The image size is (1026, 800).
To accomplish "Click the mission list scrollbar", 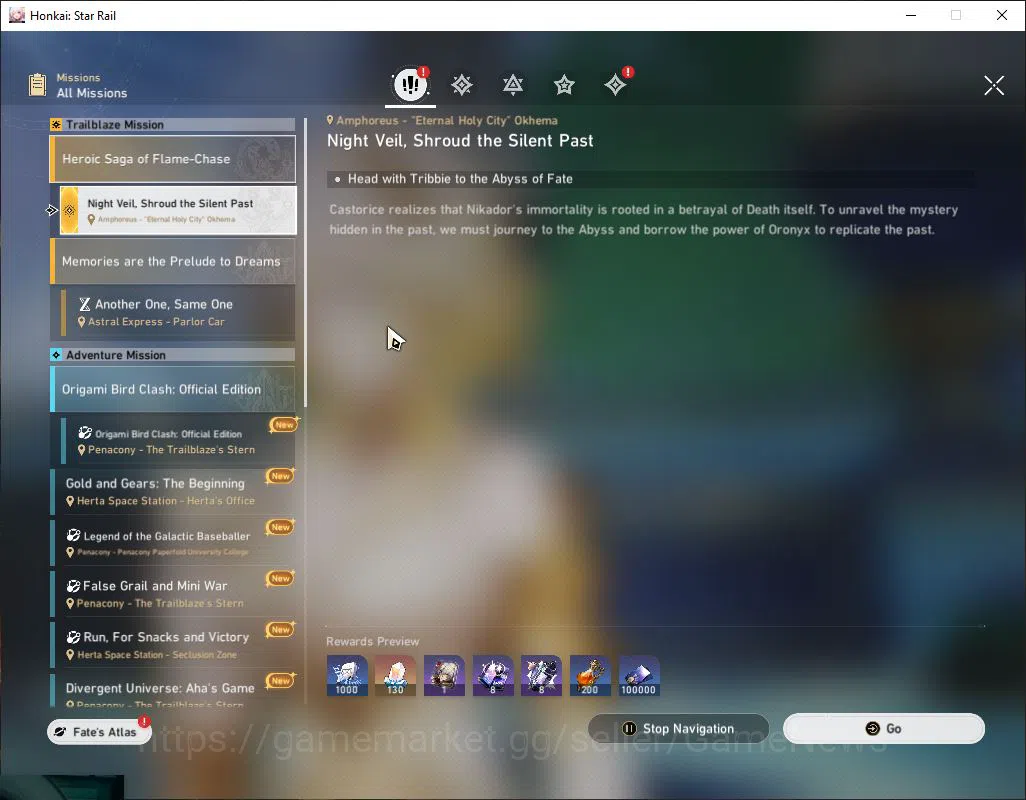I will tap(305, 262).
